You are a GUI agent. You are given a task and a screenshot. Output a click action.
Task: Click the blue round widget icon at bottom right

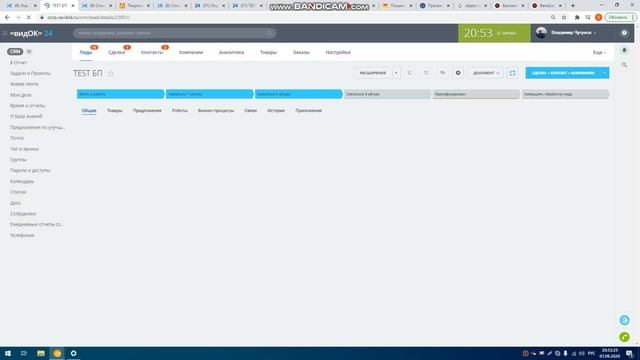pos(624,320)
